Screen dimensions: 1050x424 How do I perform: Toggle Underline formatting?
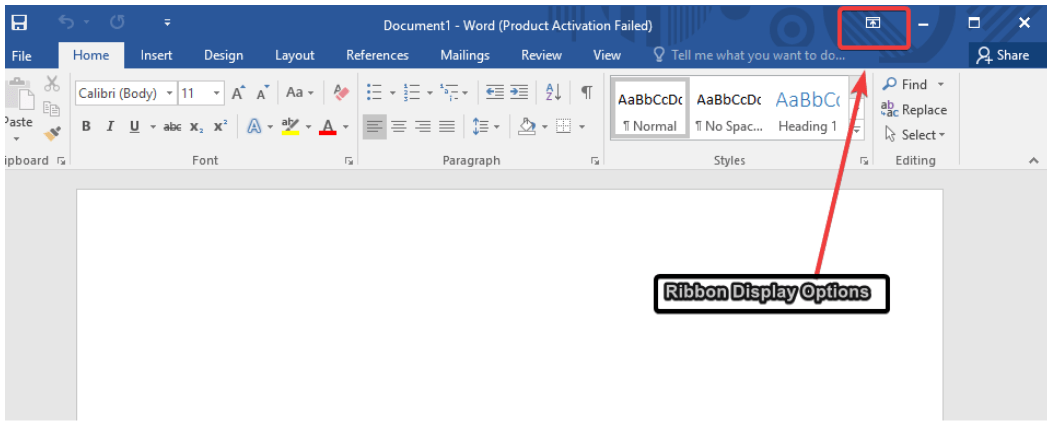point(135,127)
